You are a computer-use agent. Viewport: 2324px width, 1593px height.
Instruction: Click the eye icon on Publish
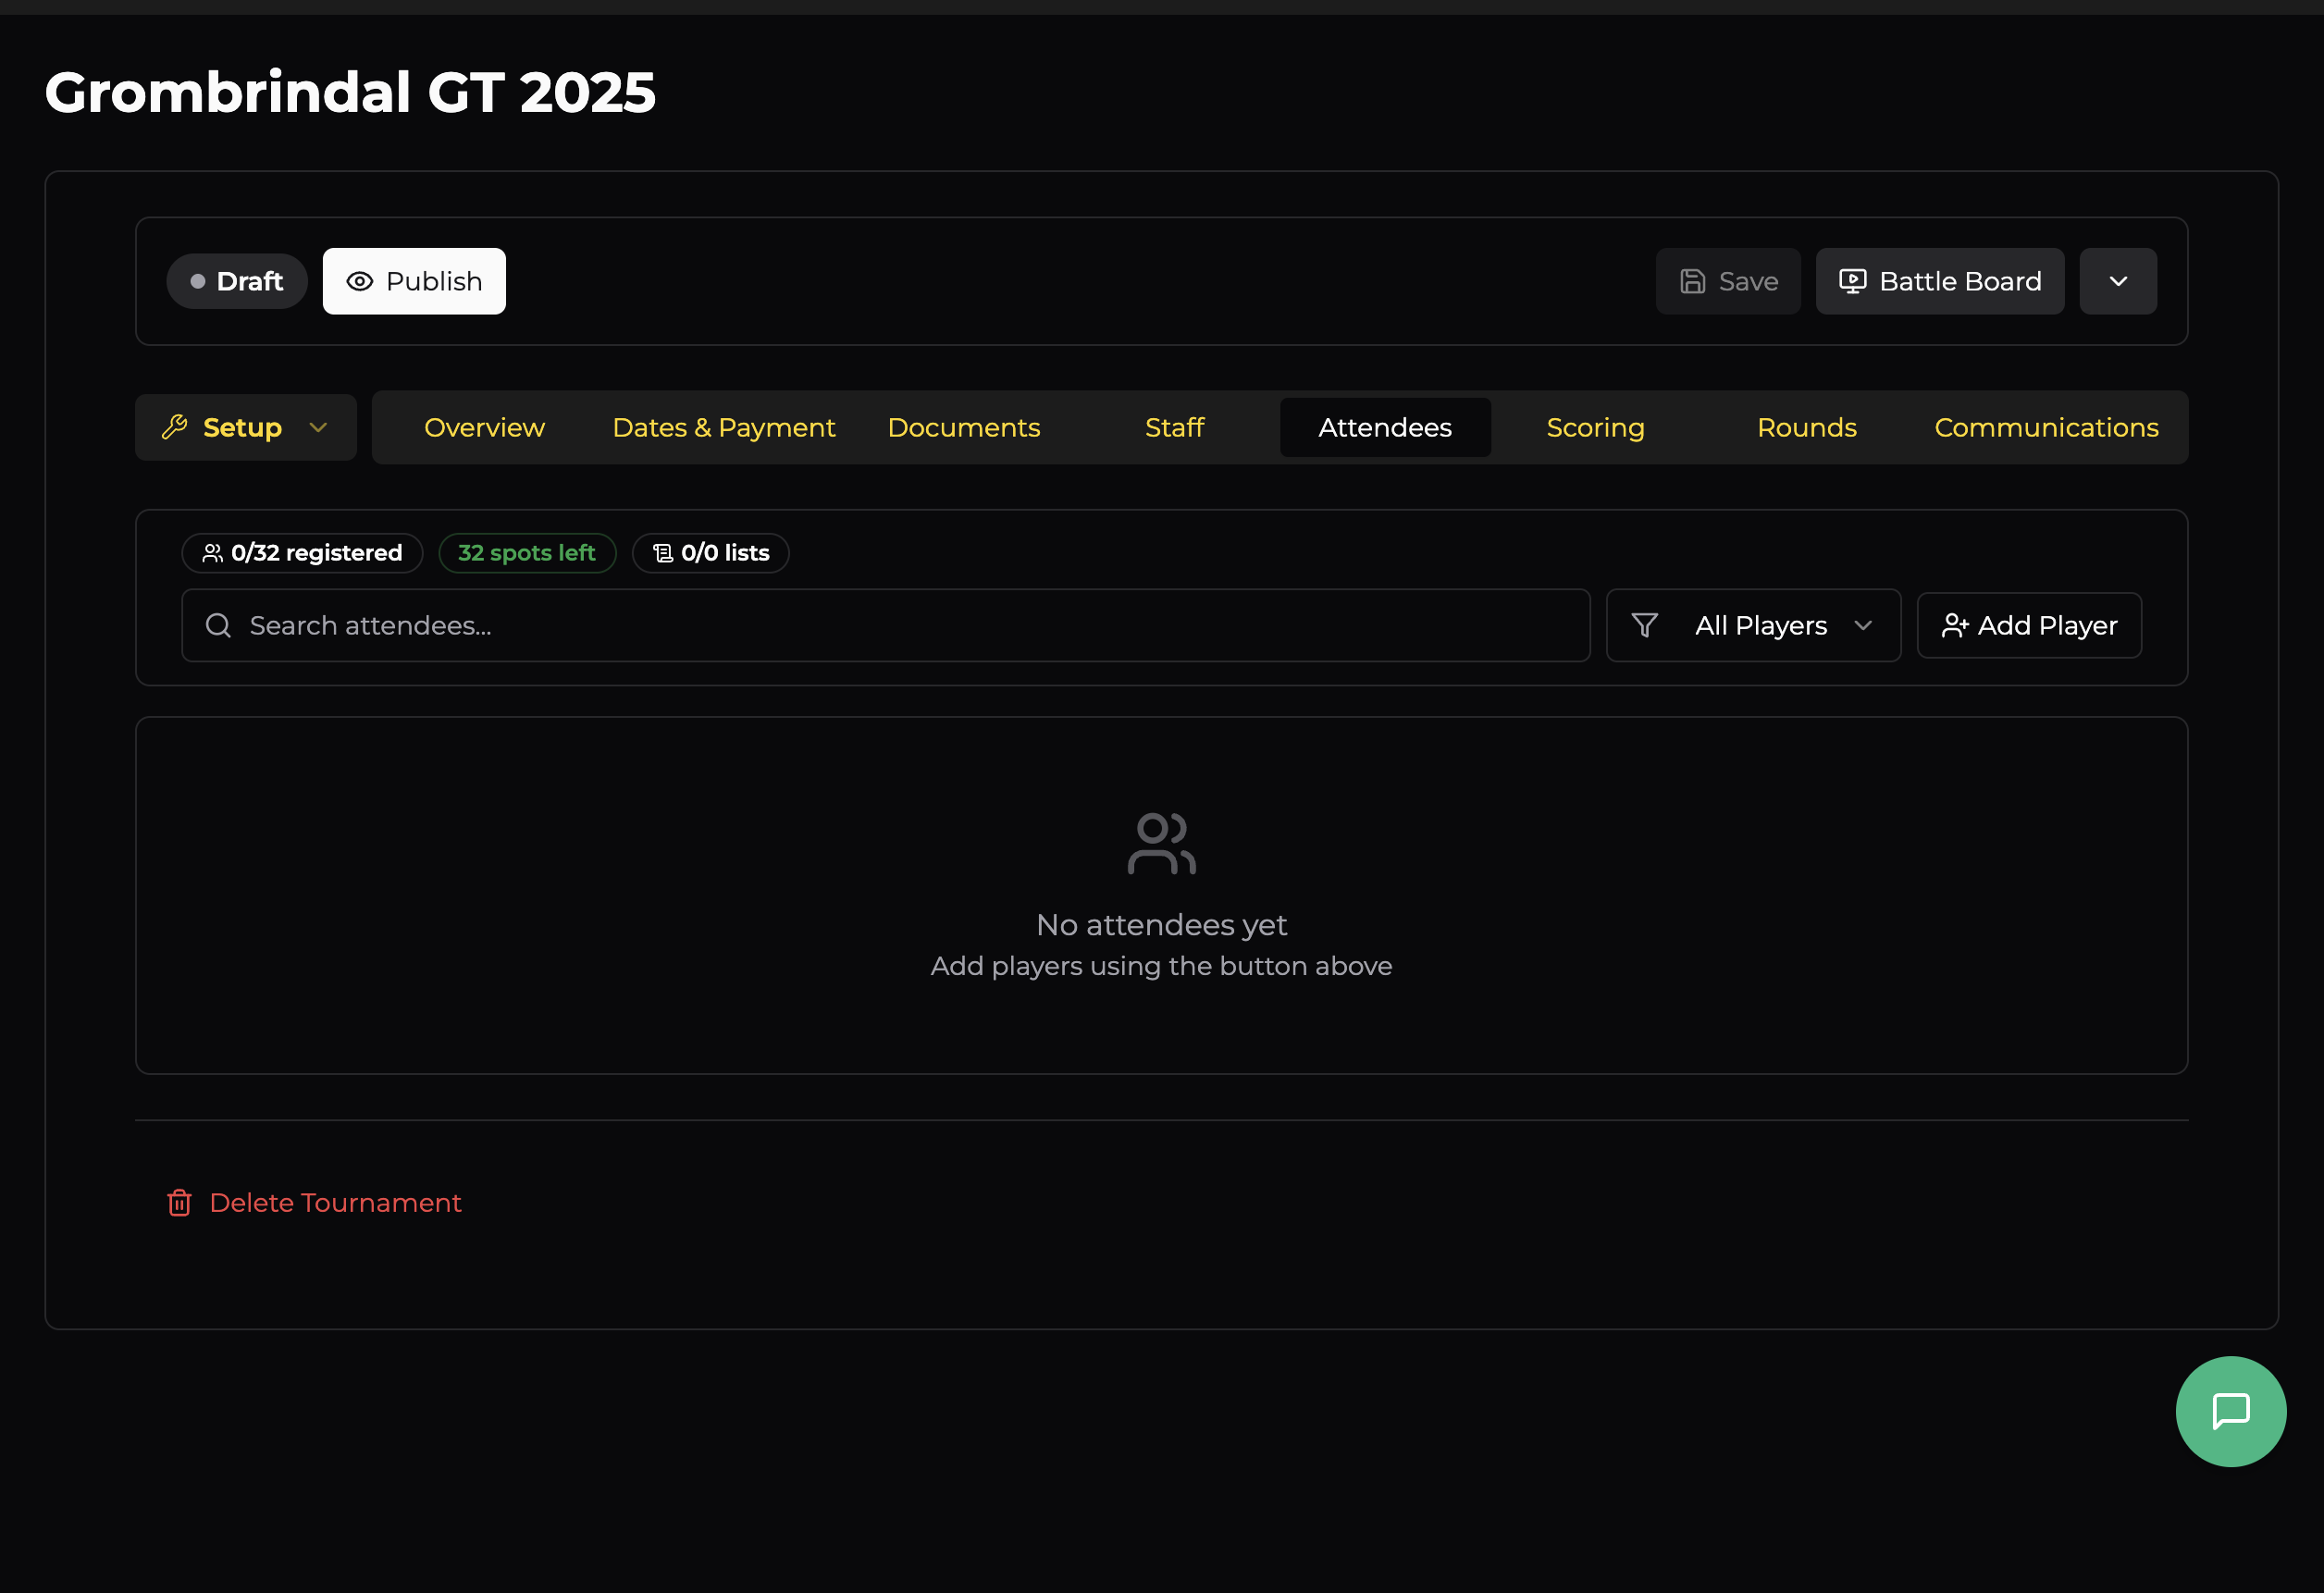360,281
